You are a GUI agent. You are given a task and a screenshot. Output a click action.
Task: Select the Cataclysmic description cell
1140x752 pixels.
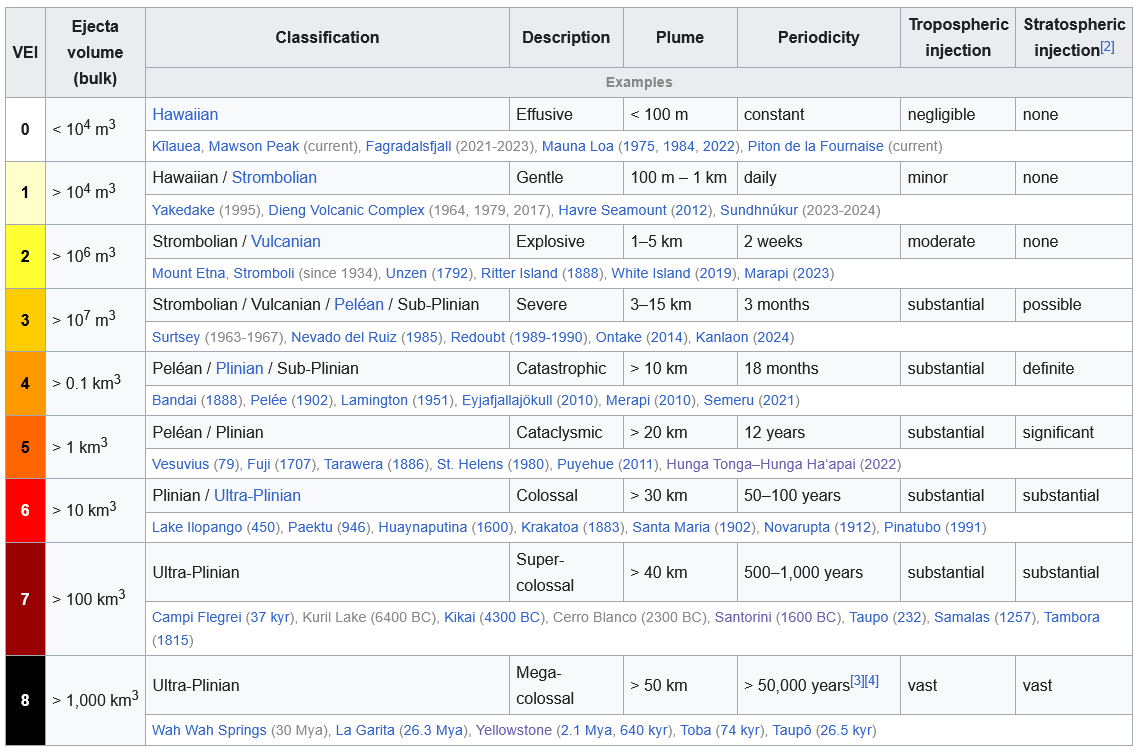coord(566,432)
